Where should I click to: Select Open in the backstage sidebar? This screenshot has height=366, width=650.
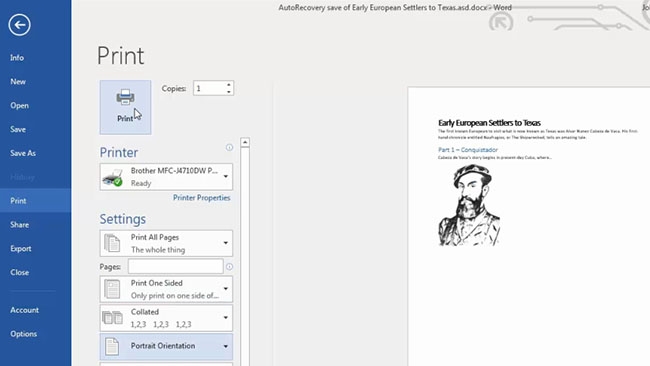click(19, 105)
